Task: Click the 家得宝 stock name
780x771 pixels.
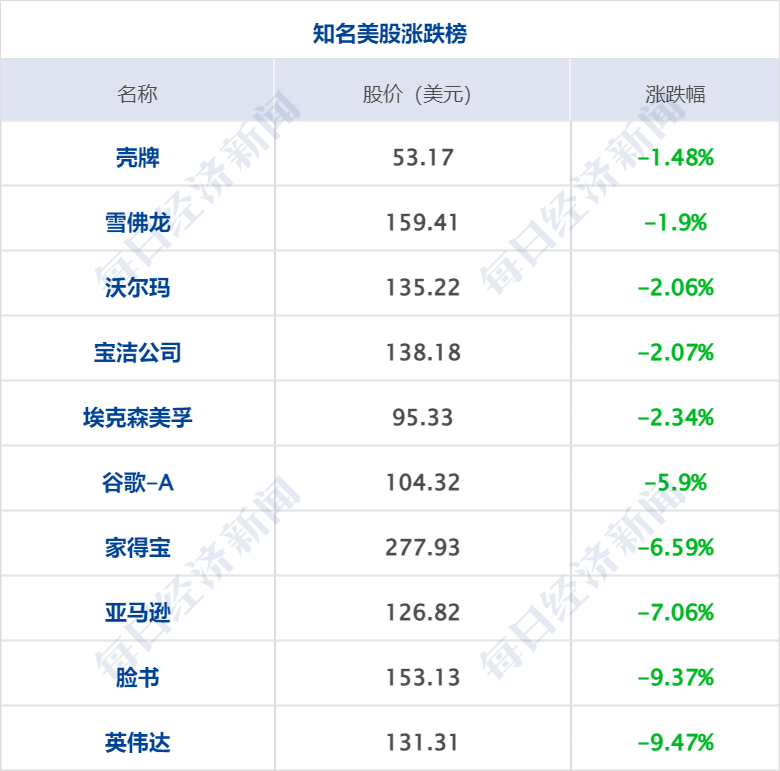Action: point(138,548)
